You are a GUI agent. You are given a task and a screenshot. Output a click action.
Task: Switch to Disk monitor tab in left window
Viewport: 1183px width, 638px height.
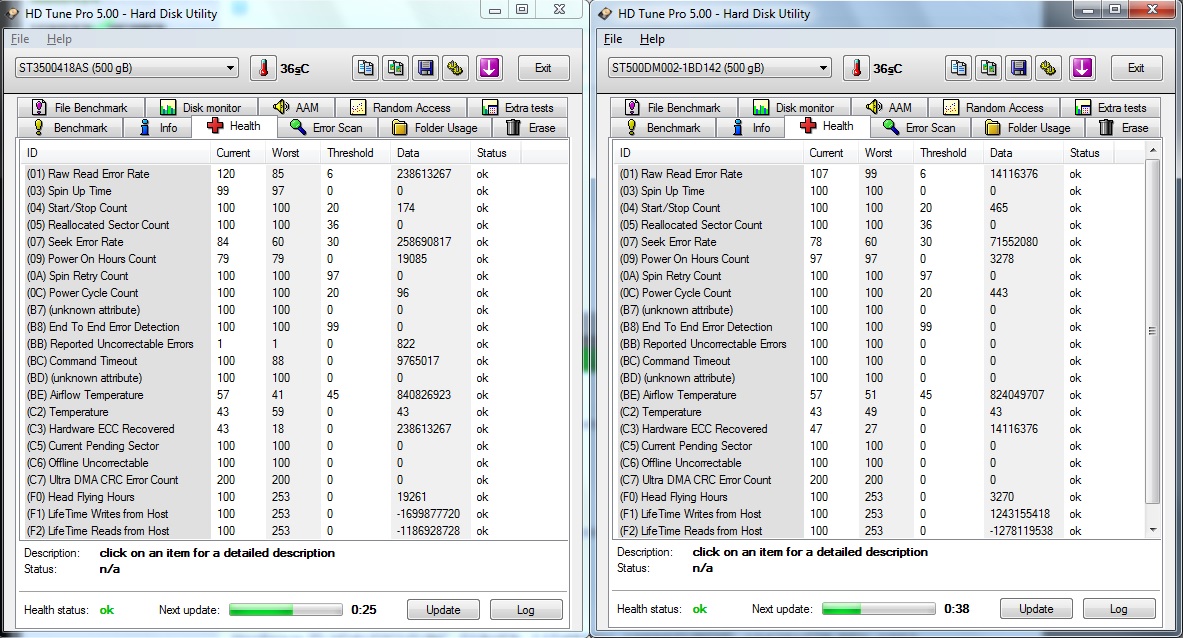pyautogui.click(x=201, y=108)
